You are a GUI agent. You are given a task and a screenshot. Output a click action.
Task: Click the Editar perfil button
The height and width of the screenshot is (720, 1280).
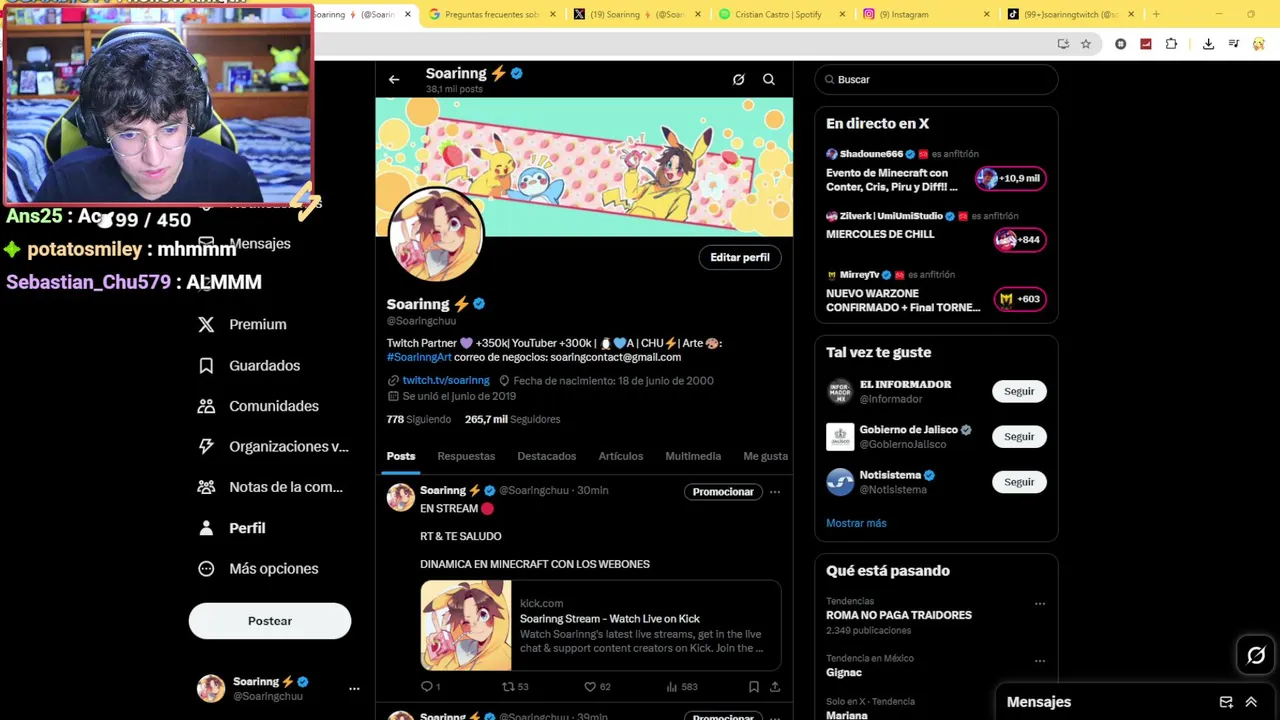[740, 257]
